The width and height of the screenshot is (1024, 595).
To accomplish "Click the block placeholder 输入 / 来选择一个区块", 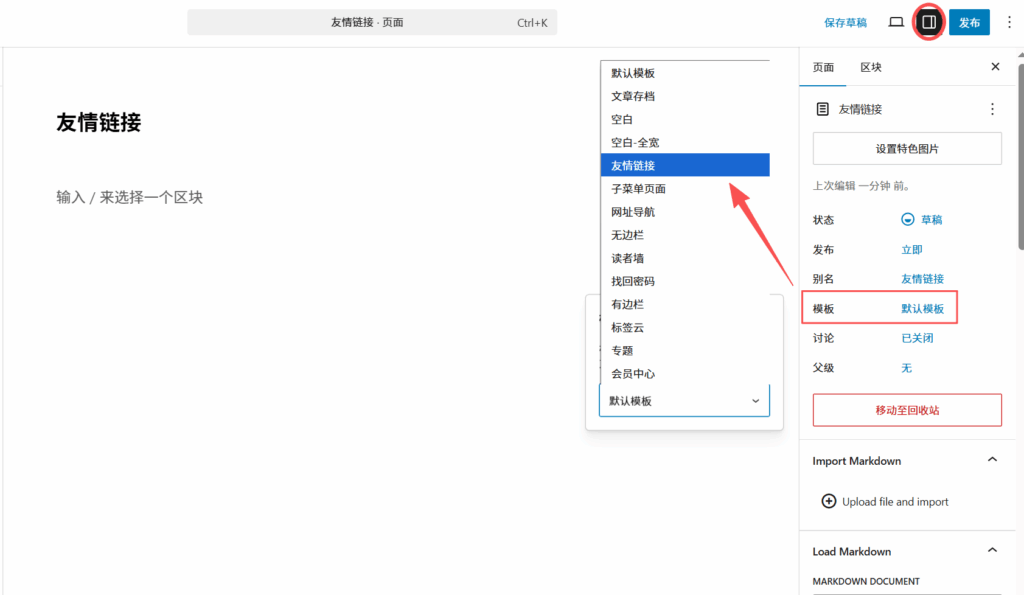I will tap(130, 197).
